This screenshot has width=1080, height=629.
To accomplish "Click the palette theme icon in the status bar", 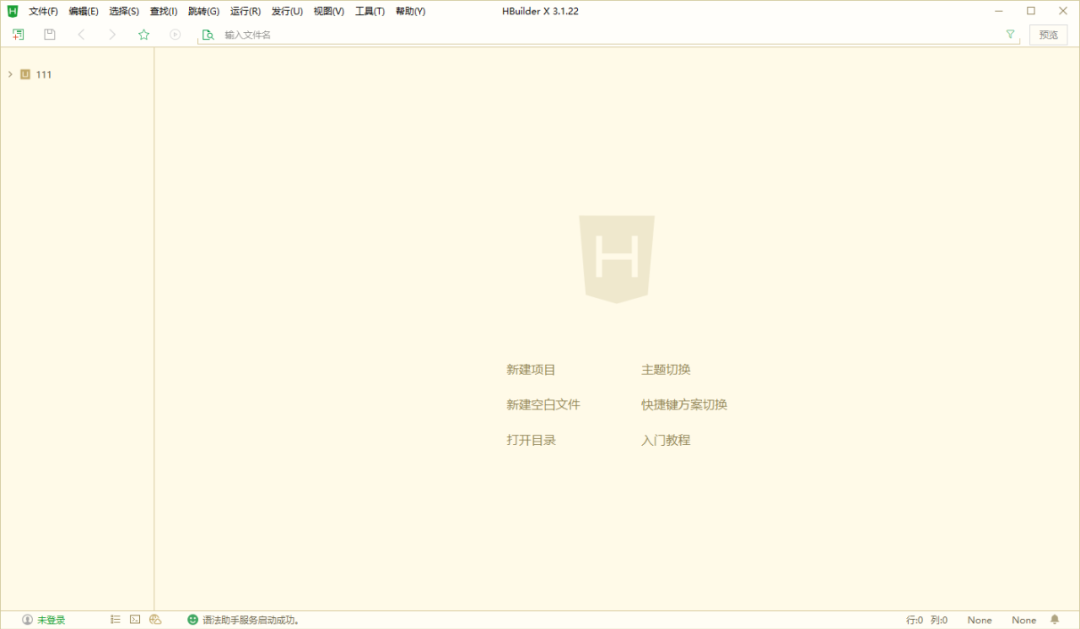I will [x=155, y=619].
